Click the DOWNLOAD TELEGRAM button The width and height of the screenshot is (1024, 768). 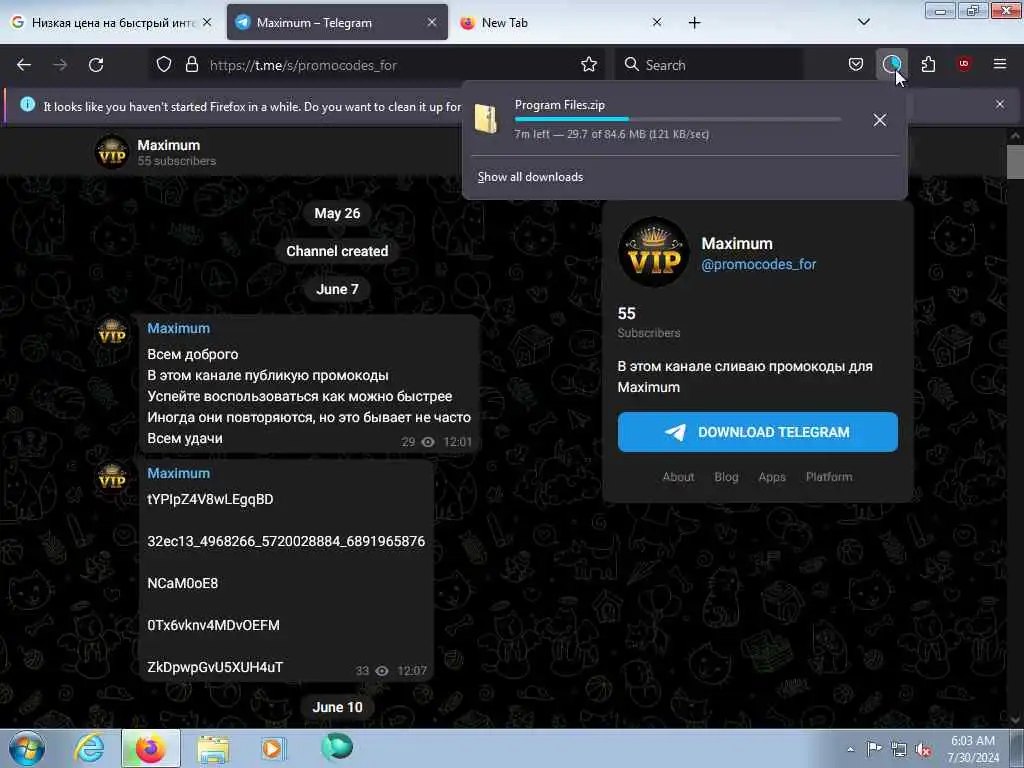[x=758, y=432]
